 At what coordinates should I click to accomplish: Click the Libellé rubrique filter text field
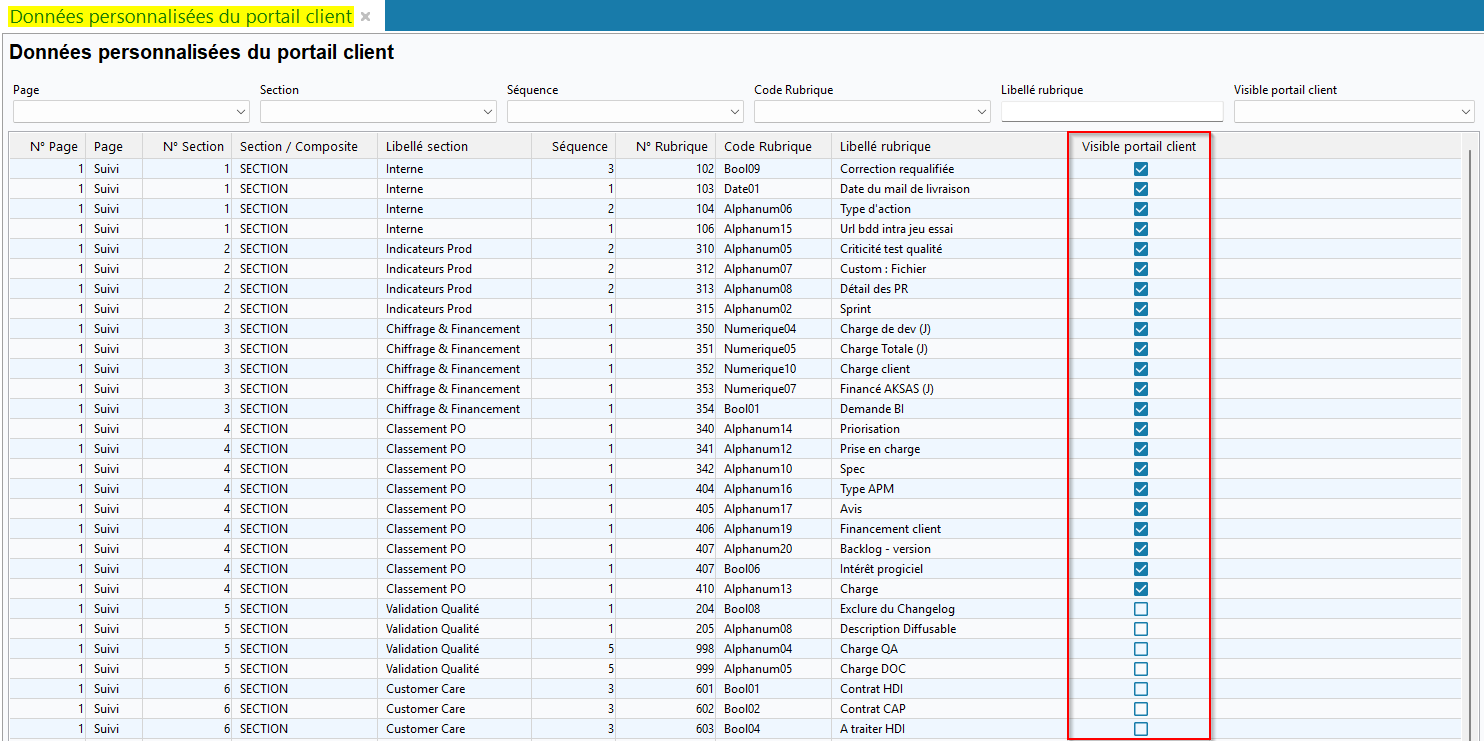pos(1111,112)
